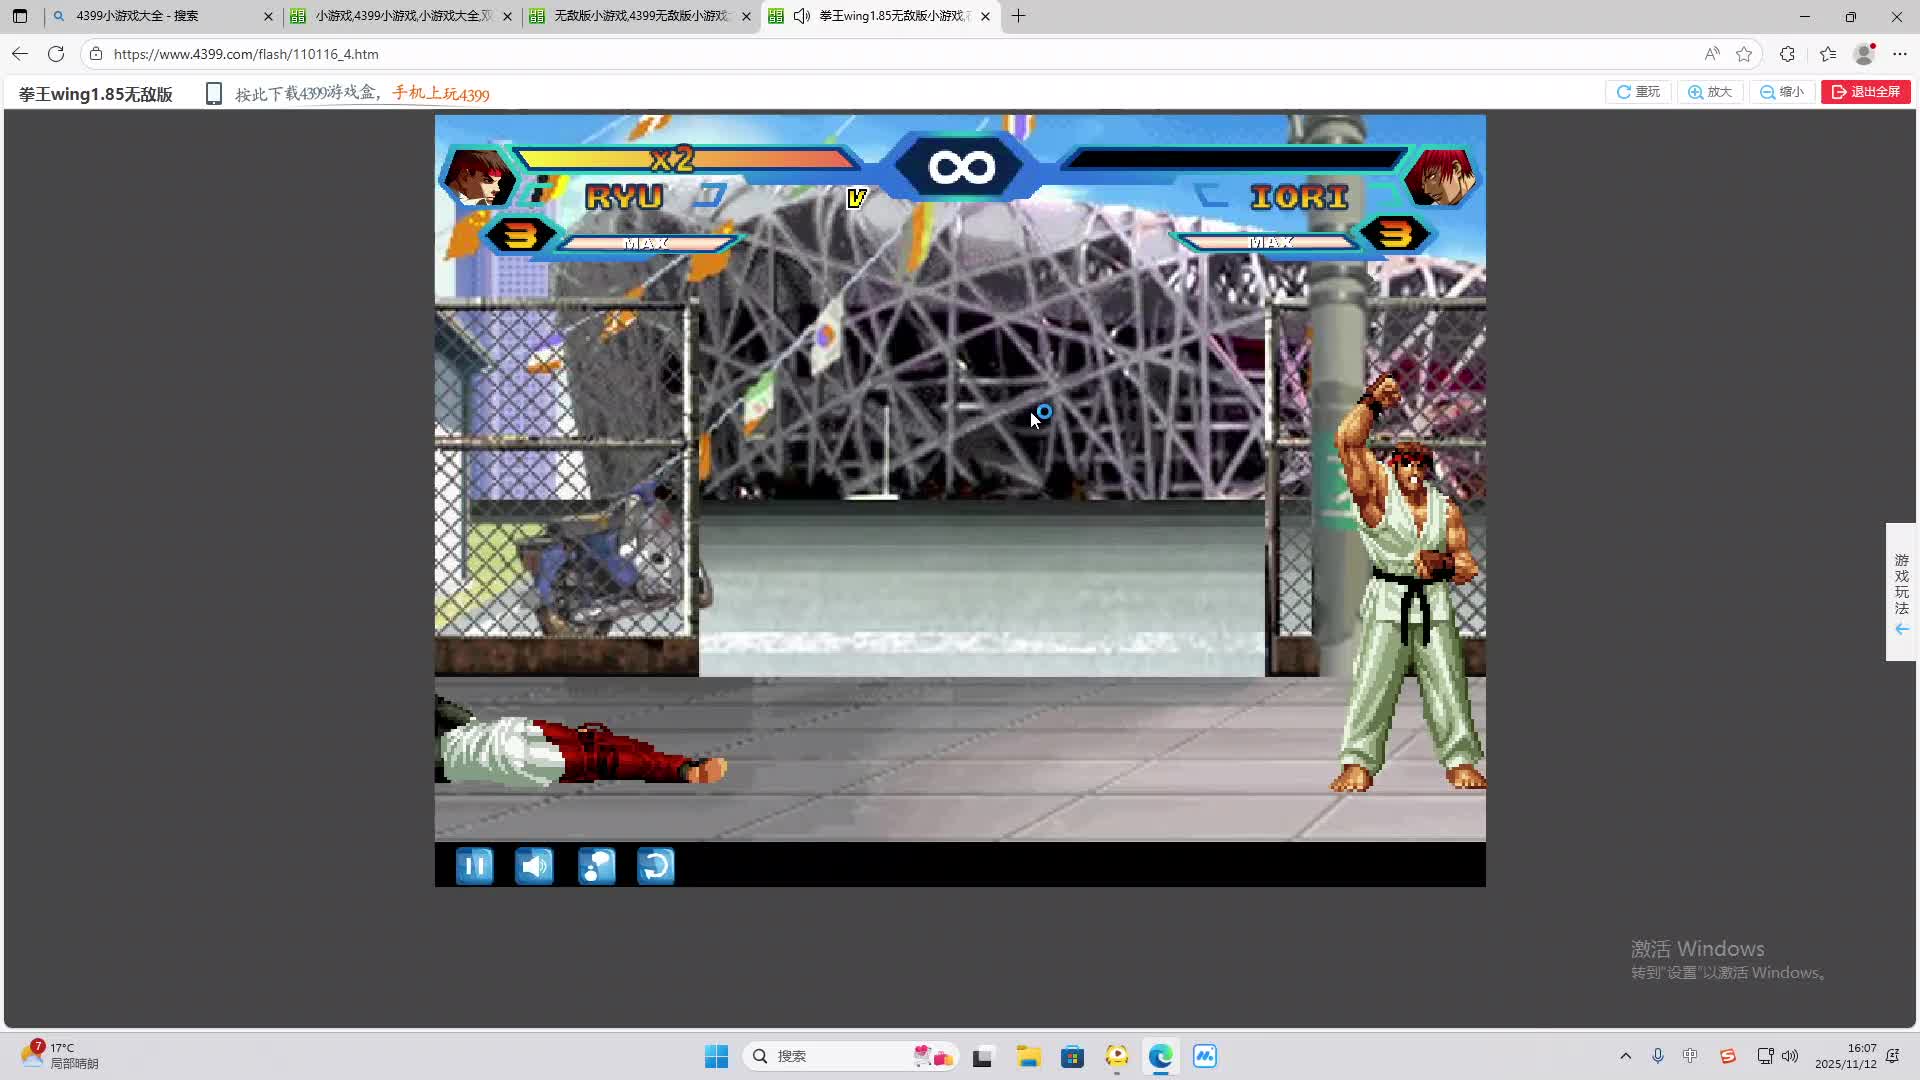Mute the tab using its audio icon
The width and height of the screenshot is (1920, 1080).
pos(802,16)
